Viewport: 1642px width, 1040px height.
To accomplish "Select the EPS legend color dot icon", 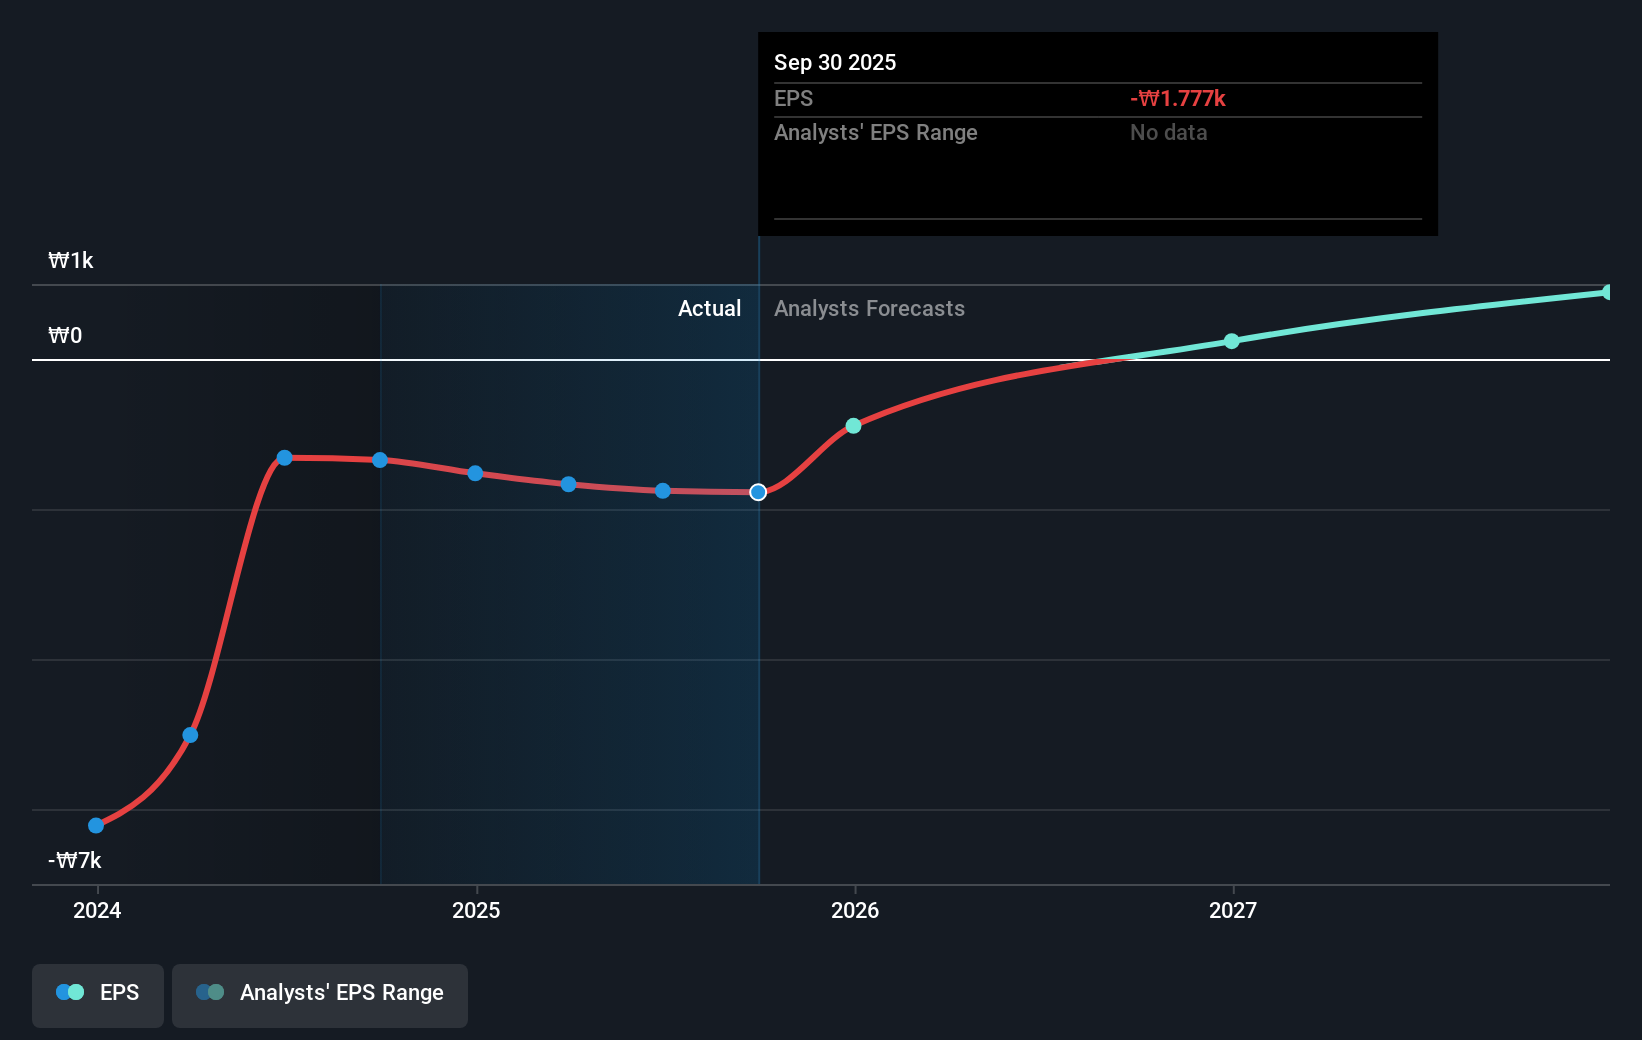I will tap(68, 991).
